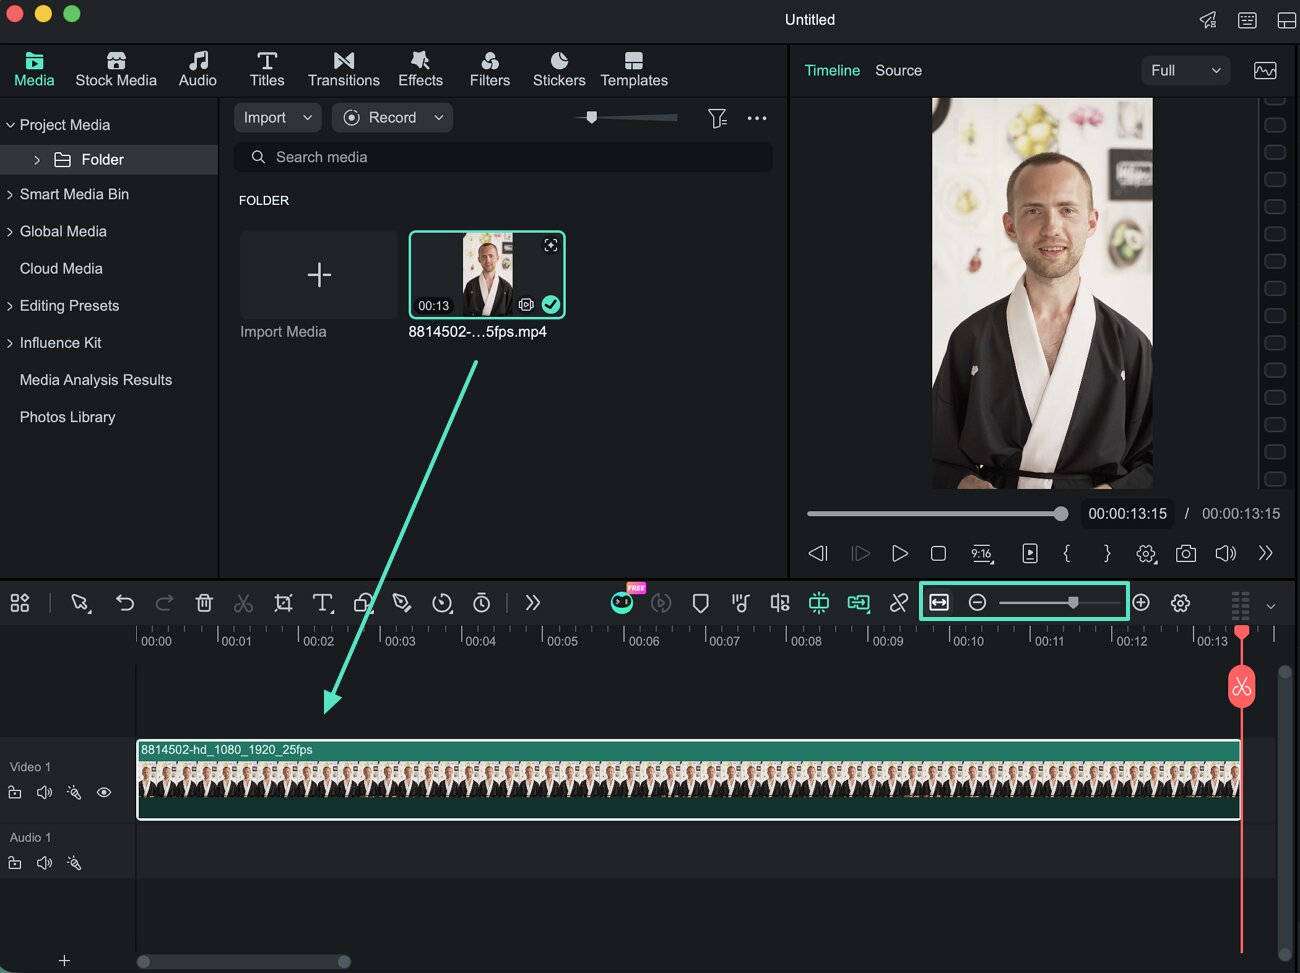This screenshot has height=973, width=1300.
Task: Mute the Audio 1 track
Action: tap(44, 863)
